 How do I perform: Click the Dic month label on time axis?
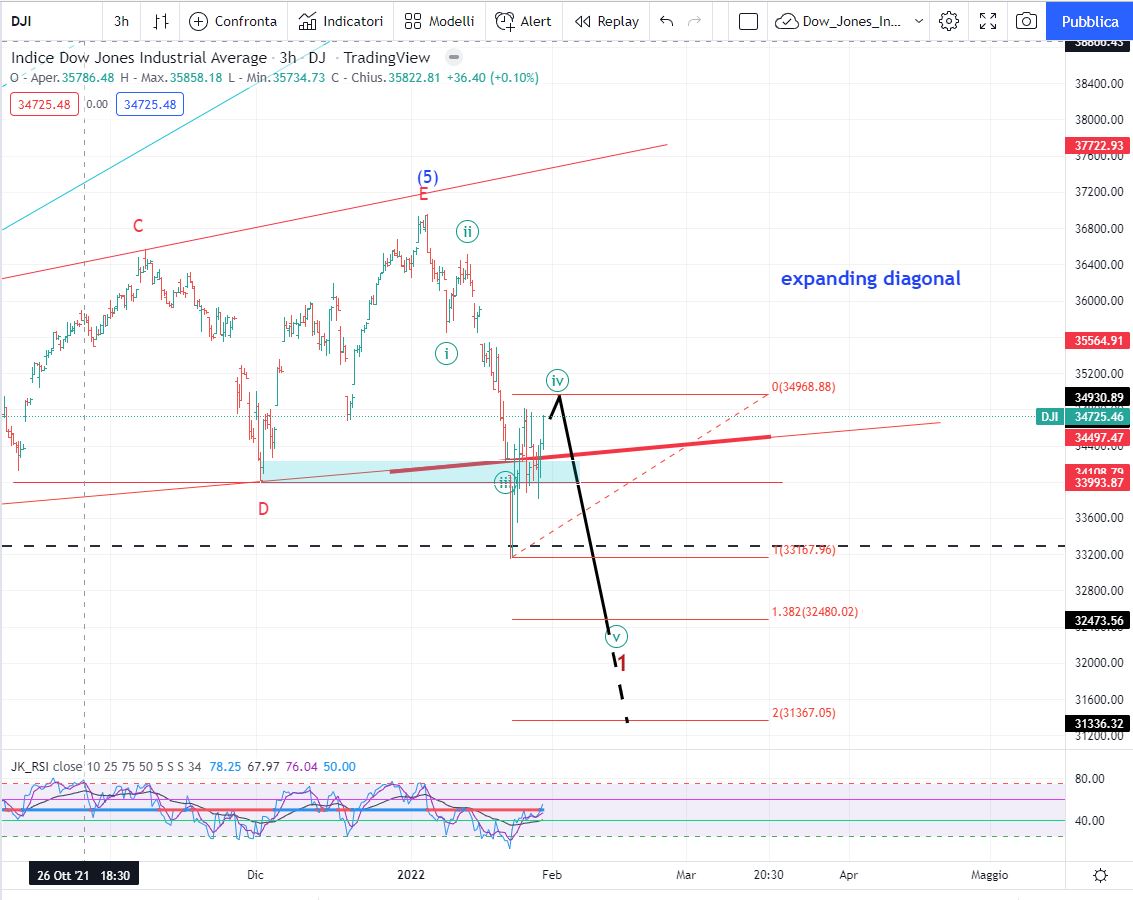point(255,875)
